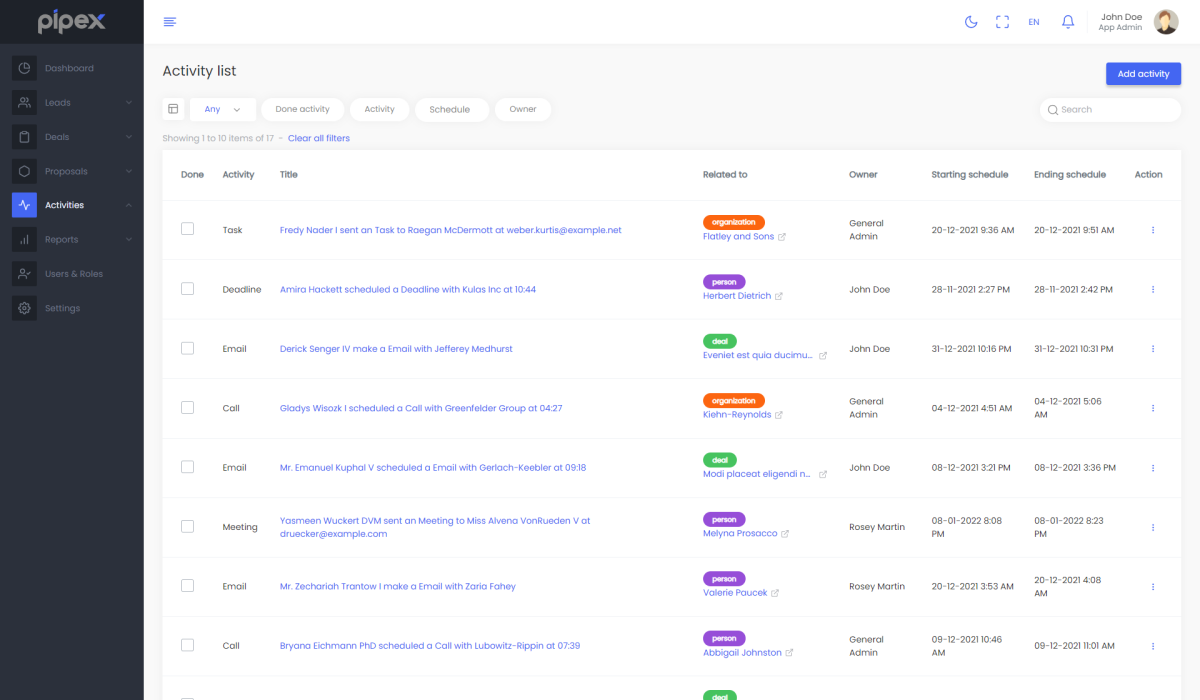Viewport: 1200px width, 700px height.
Task: Collapse sidebar with hamburger menu icon
Action: (170, 22)
